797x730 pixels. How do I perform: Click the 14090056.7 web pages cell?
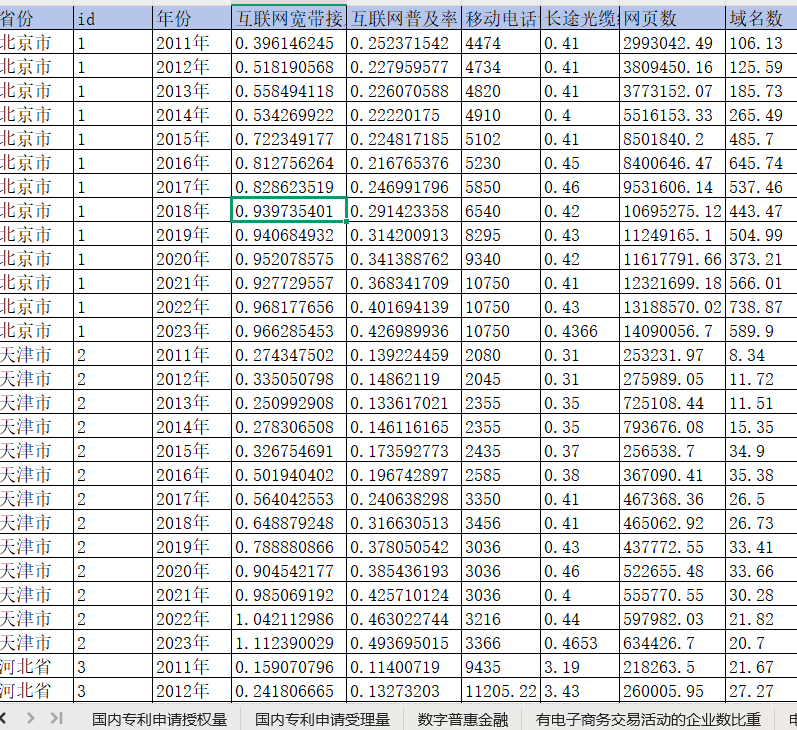672,330
